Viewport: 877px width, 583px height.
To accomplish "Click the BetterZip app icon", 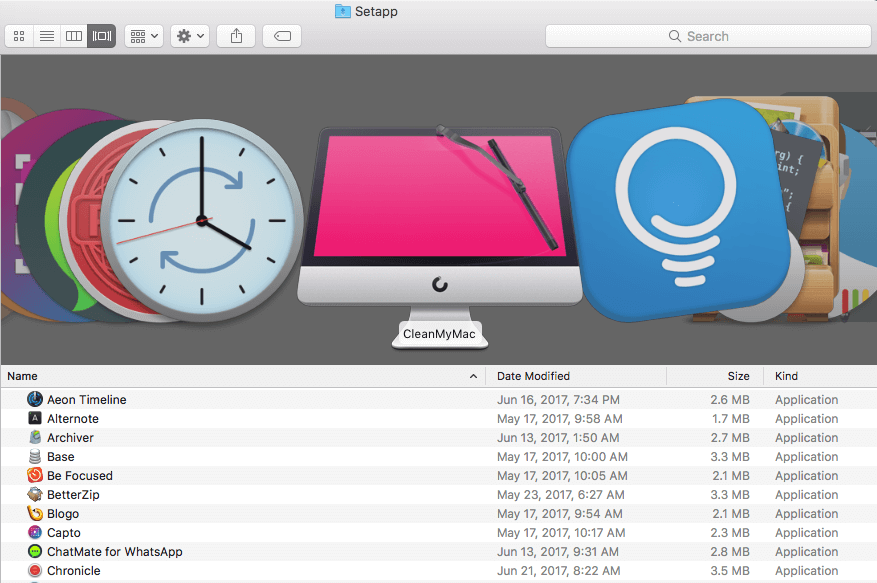I will point(35,494).
